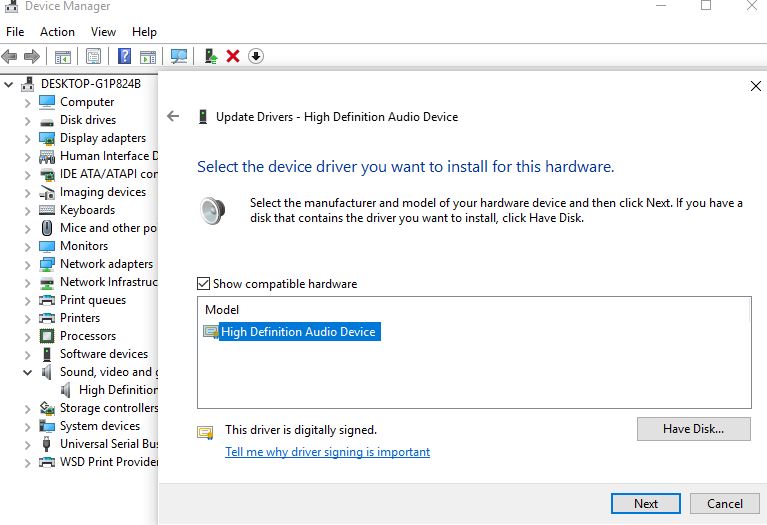Click the Help toolbar icon
Viewport: 767px width, 525px height.
(125, 56)
